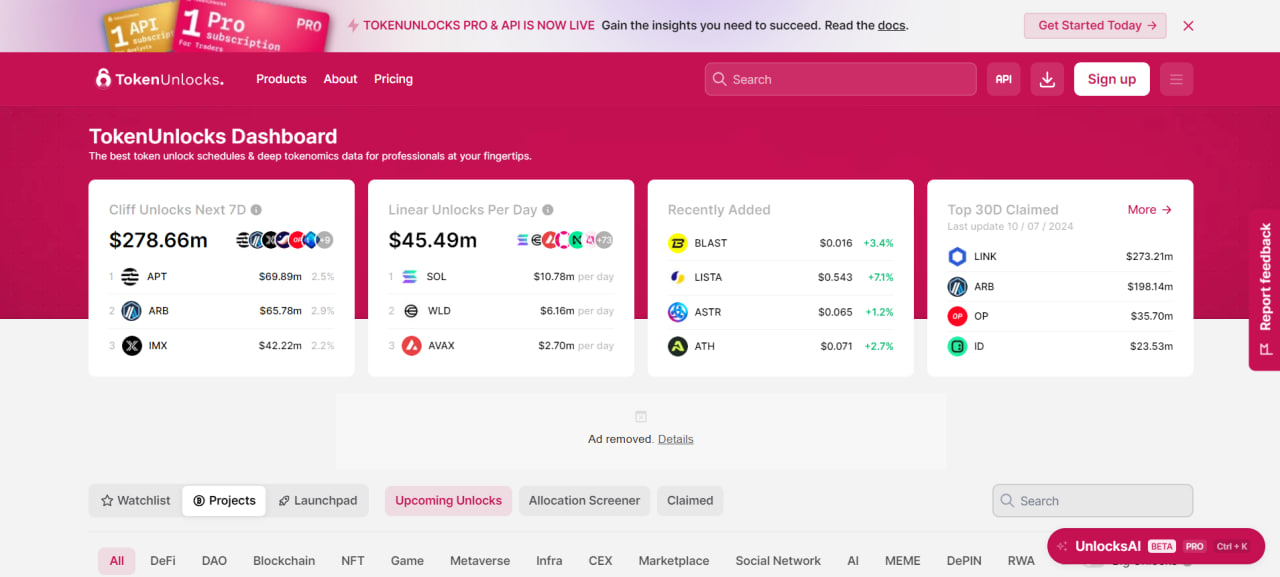Filter by CEX category
Screen dimensions: 1280x577
600,561
